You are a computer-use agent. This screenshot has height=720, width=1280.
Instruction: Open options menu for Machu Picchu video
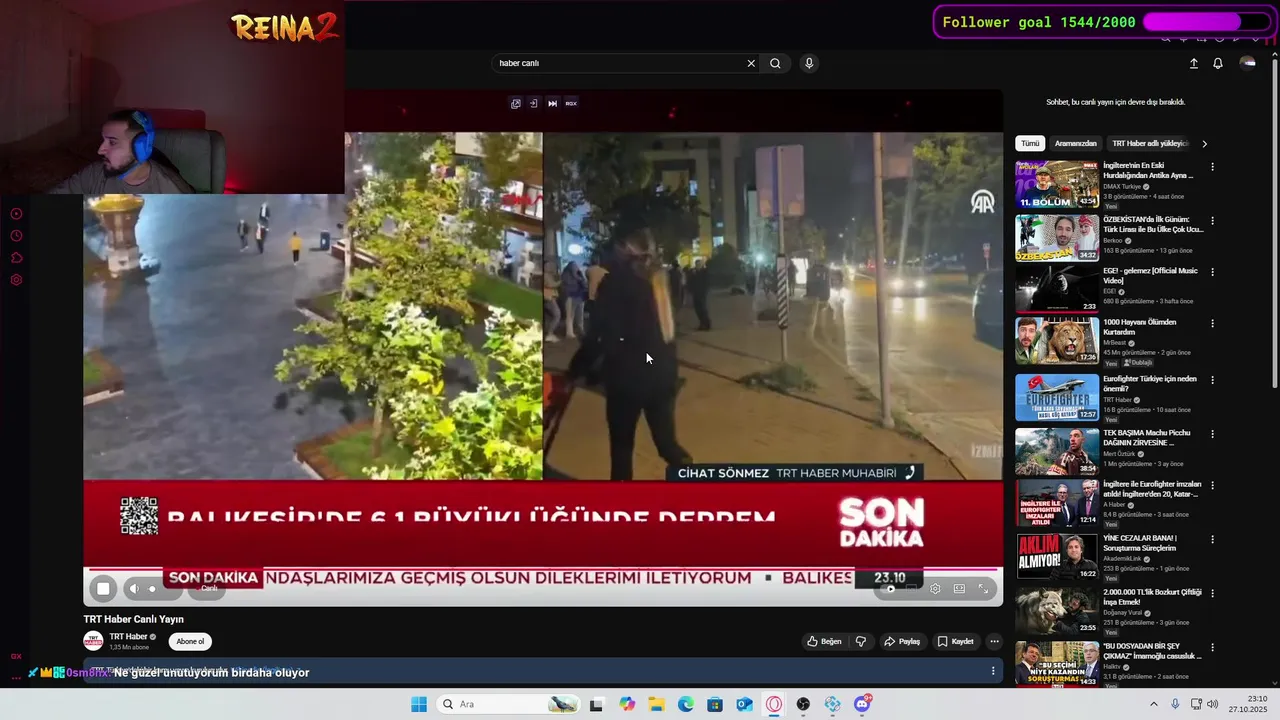pos(1212,433)
